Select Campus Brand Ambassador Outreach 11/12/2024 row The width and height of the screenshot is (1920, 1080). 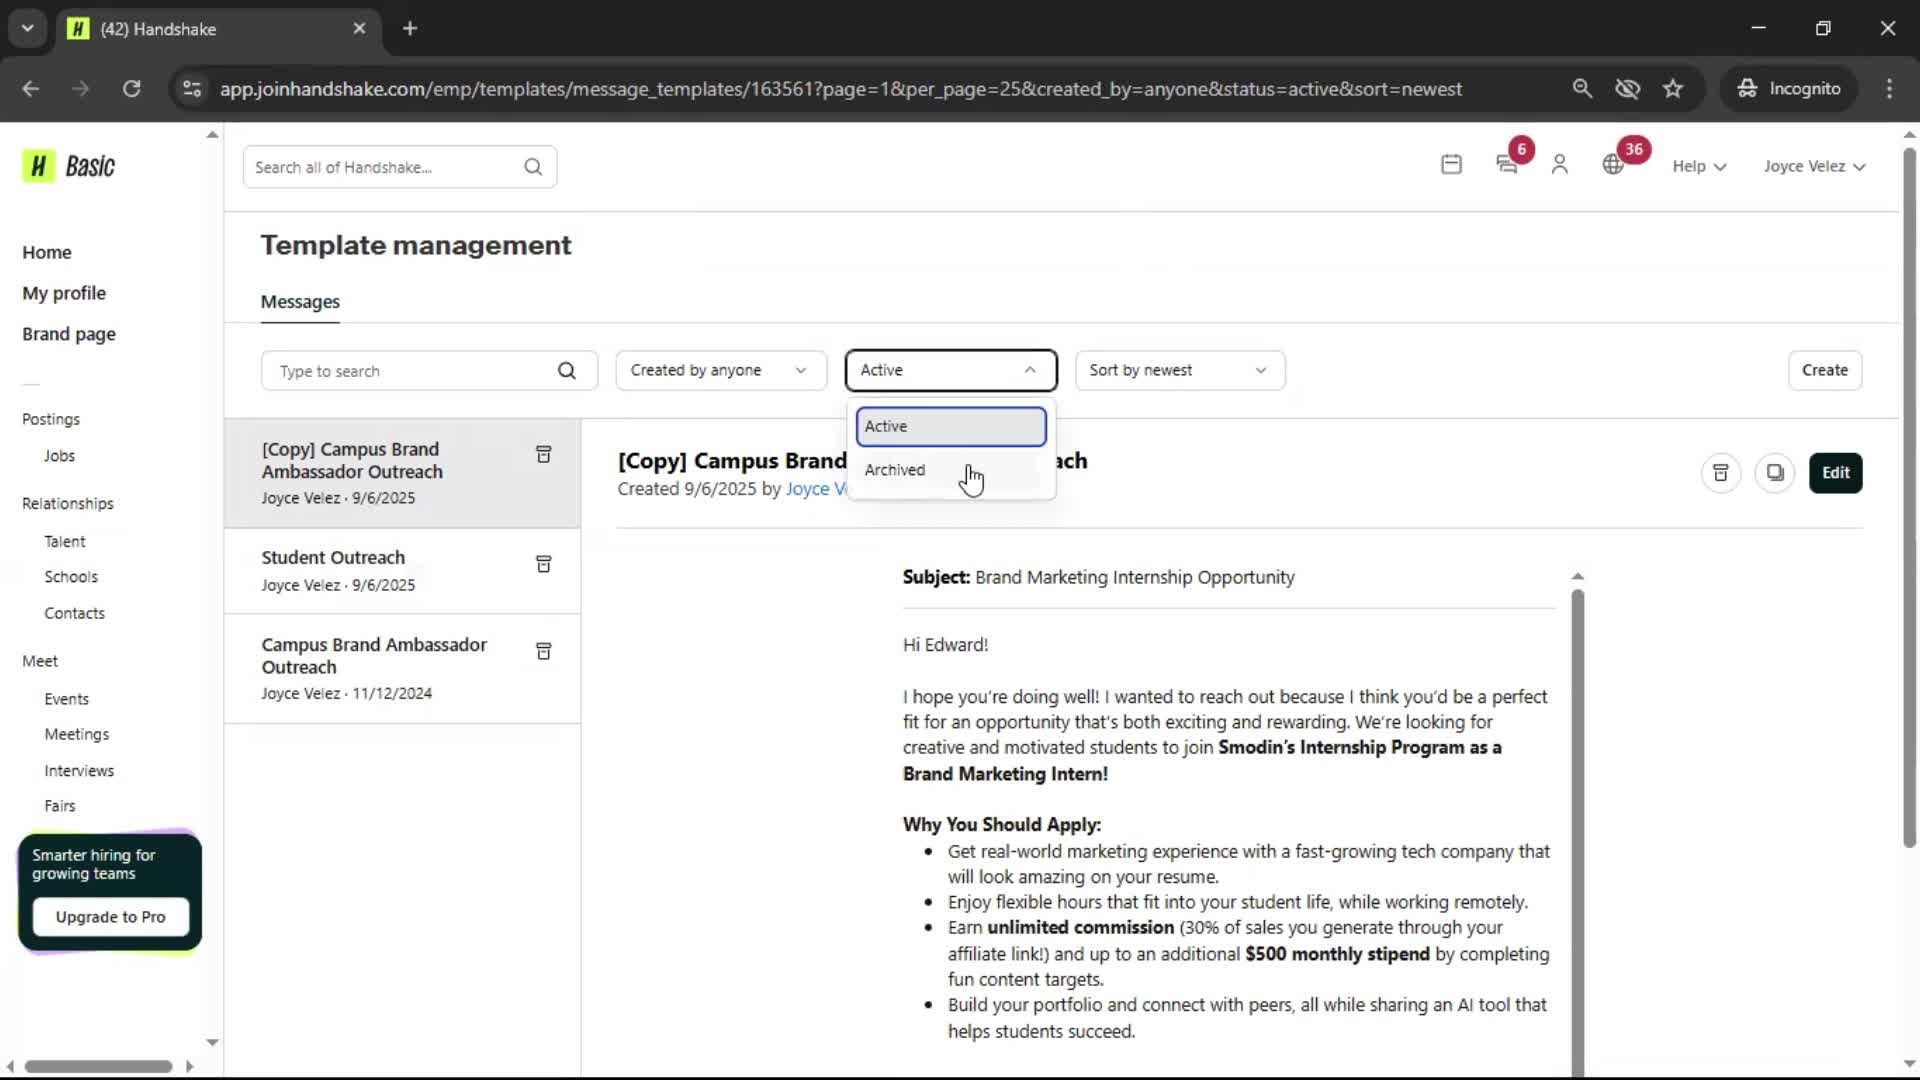point(402,669)
